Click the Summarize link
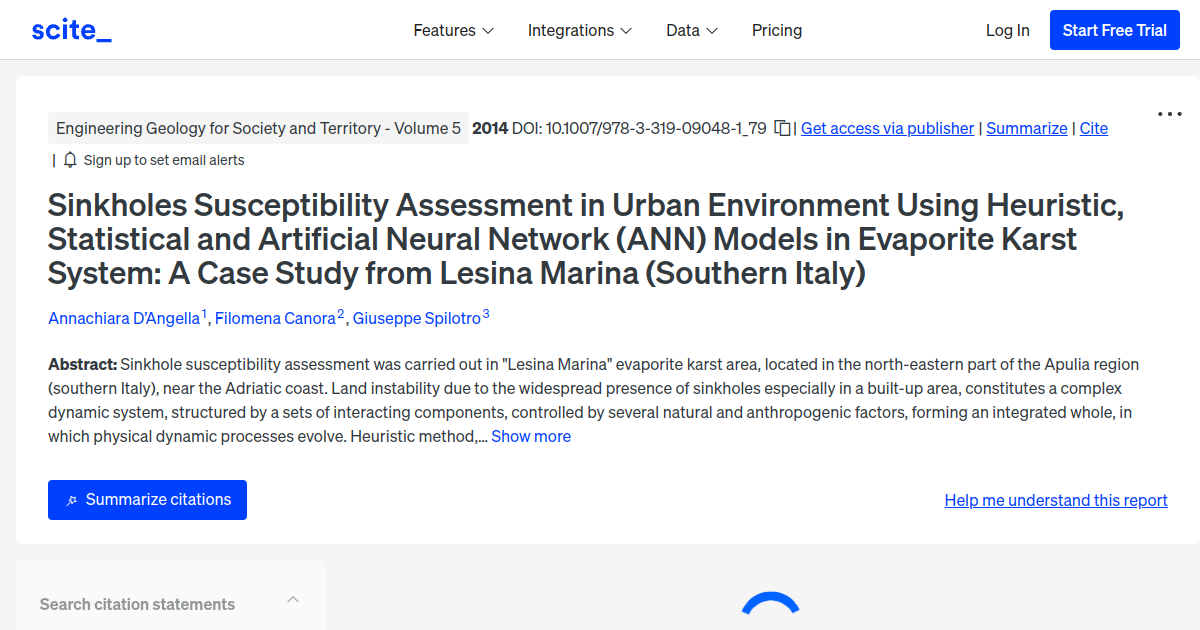The height and width of the screenshot is (630, 1200). pos(1027,128)
